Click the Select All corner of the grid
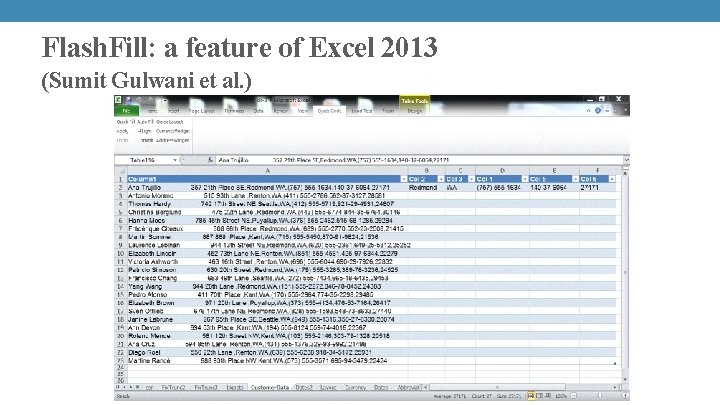This screenshot has height=405, width=720. click(121, 171)
